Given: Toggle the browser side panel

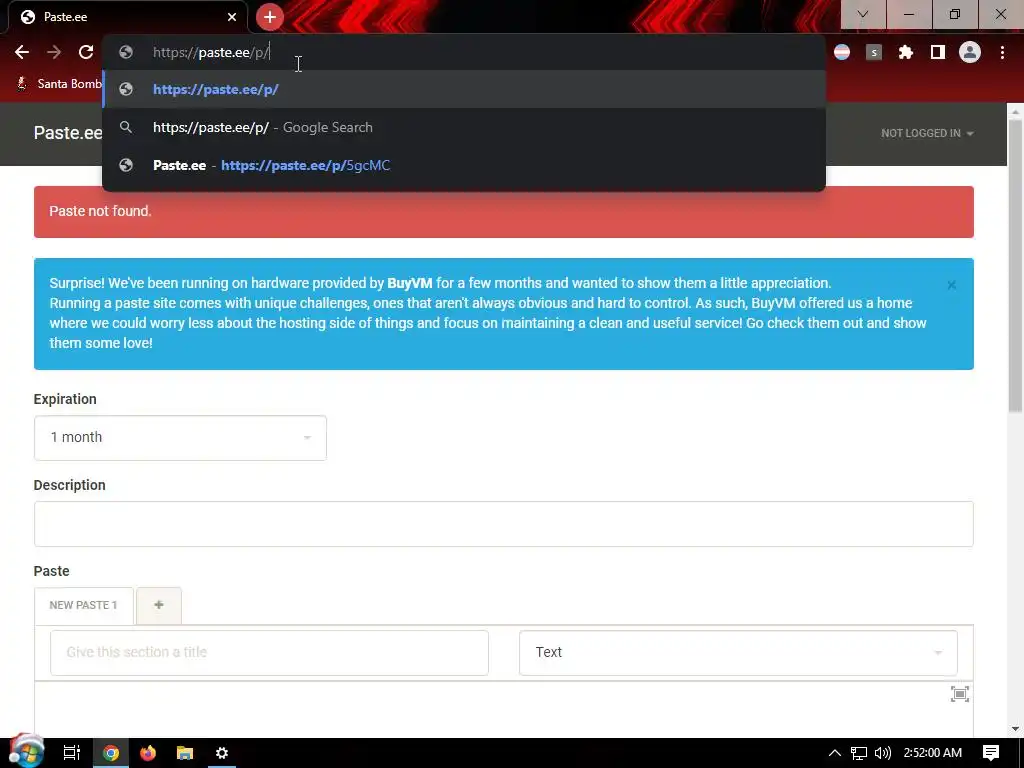Looking at the screenshot, I should pos(938,52).
